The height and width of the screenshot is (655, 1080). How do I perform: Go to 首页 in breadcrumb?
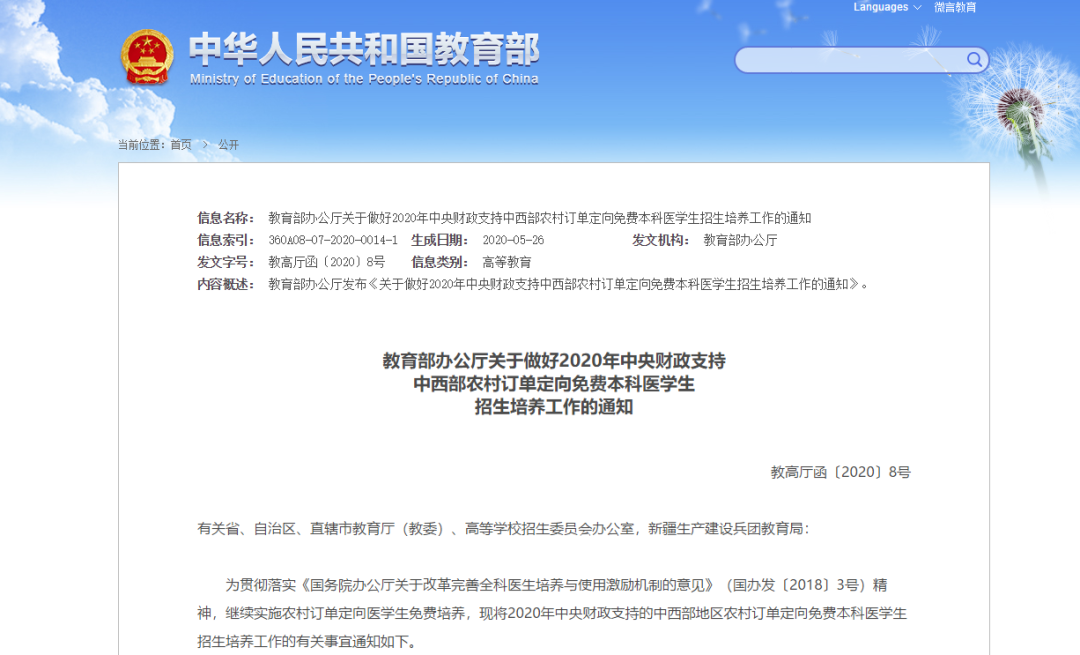click(181, 145)
